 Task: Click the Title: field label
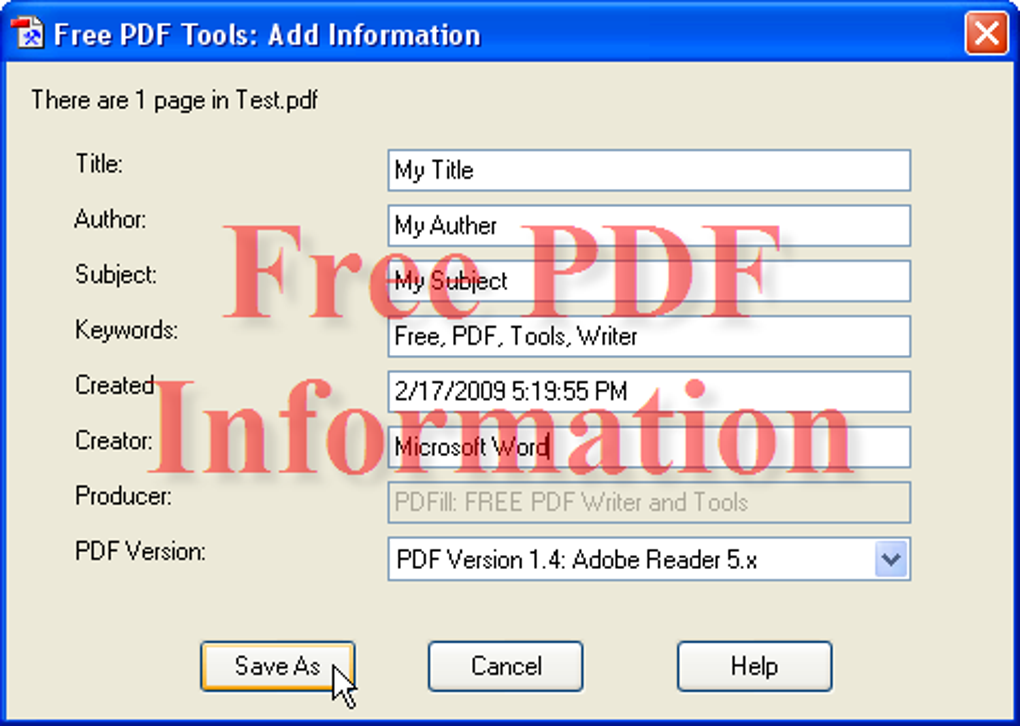99,164
